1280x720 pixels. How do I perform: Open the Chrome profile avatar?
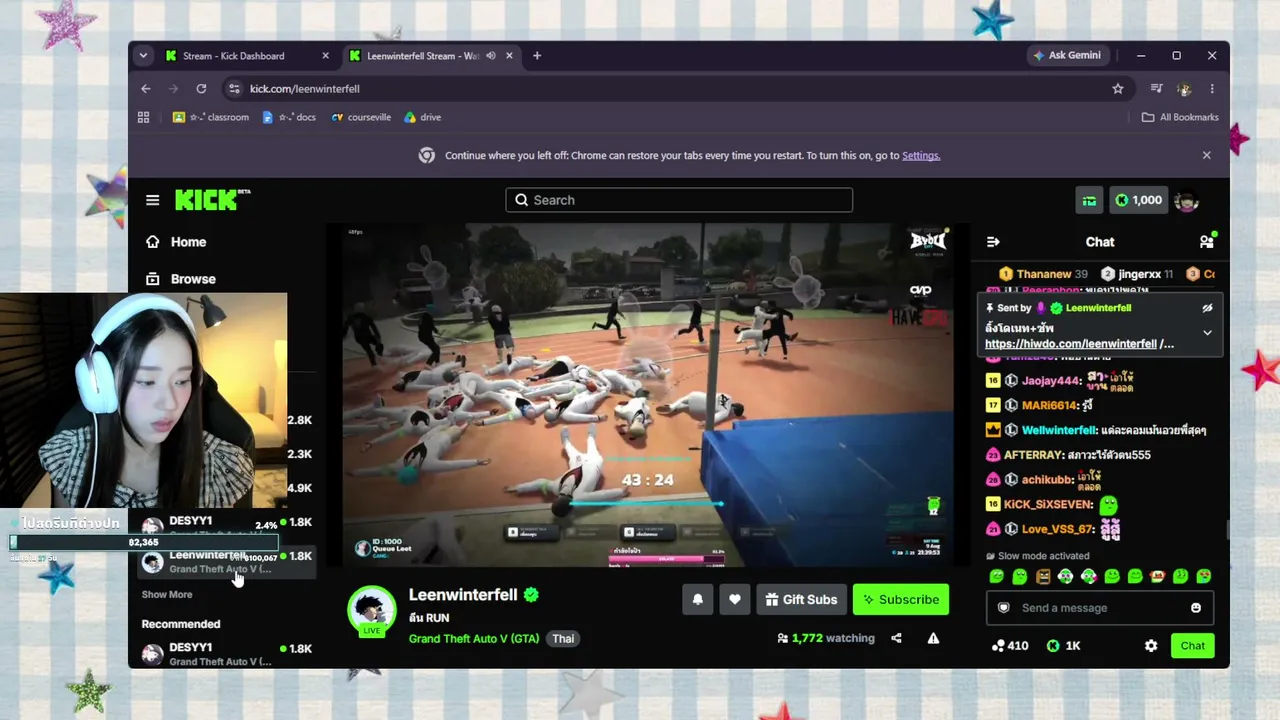click(x=1184, y=89)
